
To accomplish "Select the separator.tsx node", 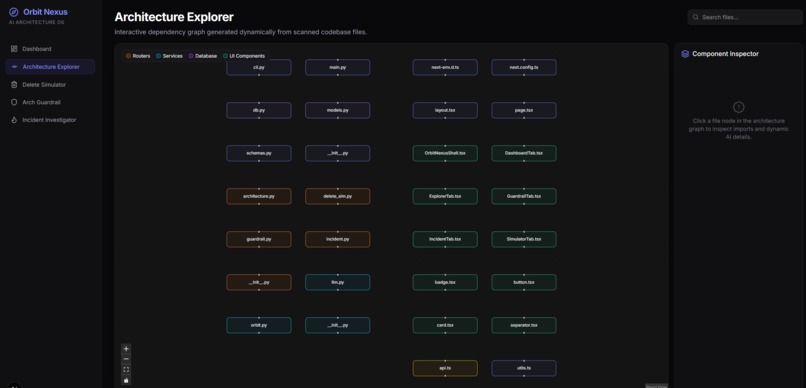I will pos(524,325).
